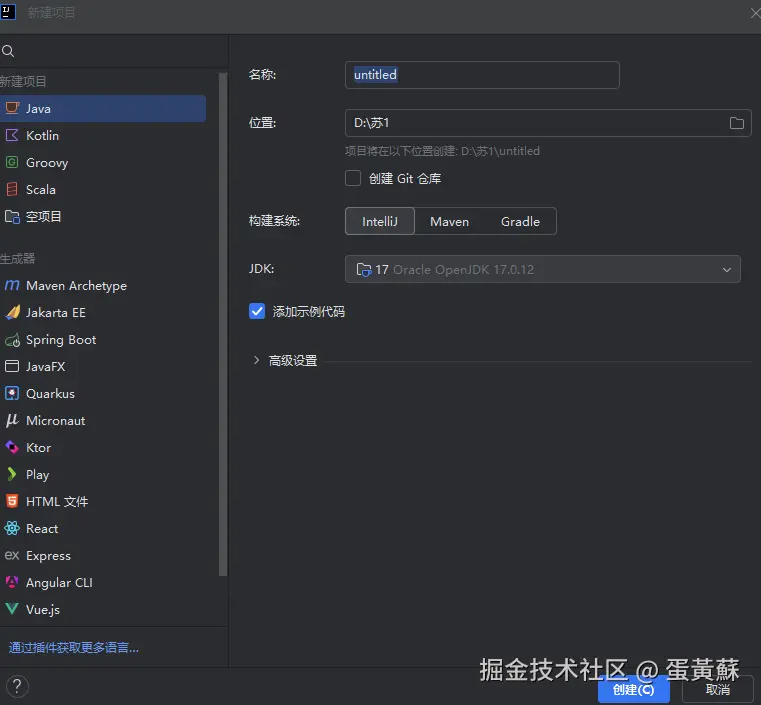Image resolution: width=761 pixels, height=705 pixels.
Task: Click the sidebar vertical scrollbar
Action: coord(223,324)
